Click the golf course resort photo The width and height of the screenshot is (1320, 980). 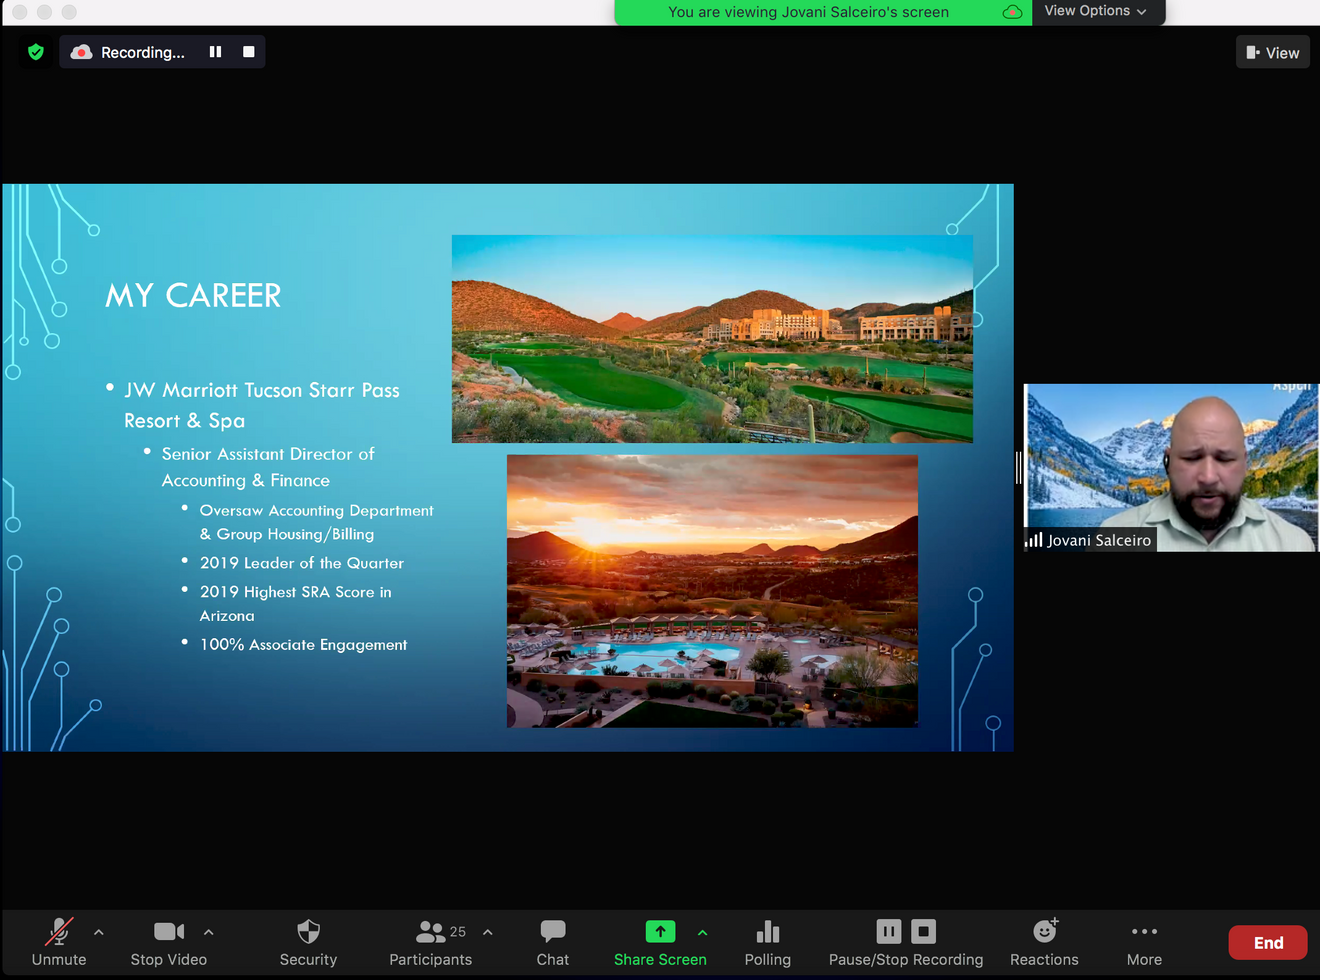(712, 339)
